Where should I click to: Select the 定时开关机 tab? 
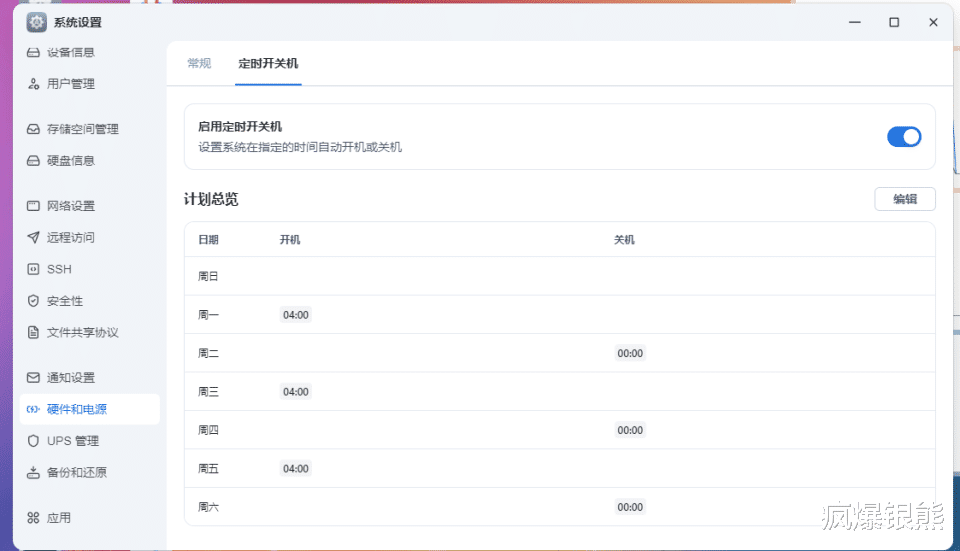[268, 63]
